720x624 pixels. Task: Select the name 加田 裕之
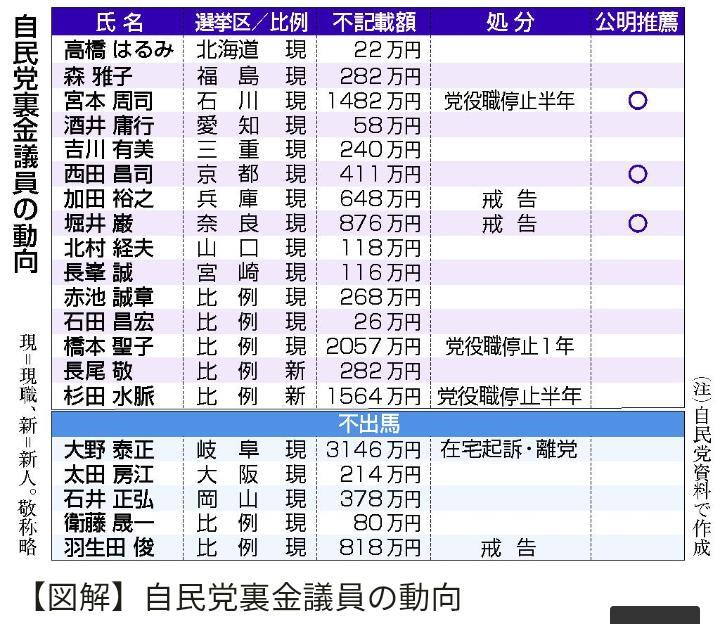click(x=108, y=199)
